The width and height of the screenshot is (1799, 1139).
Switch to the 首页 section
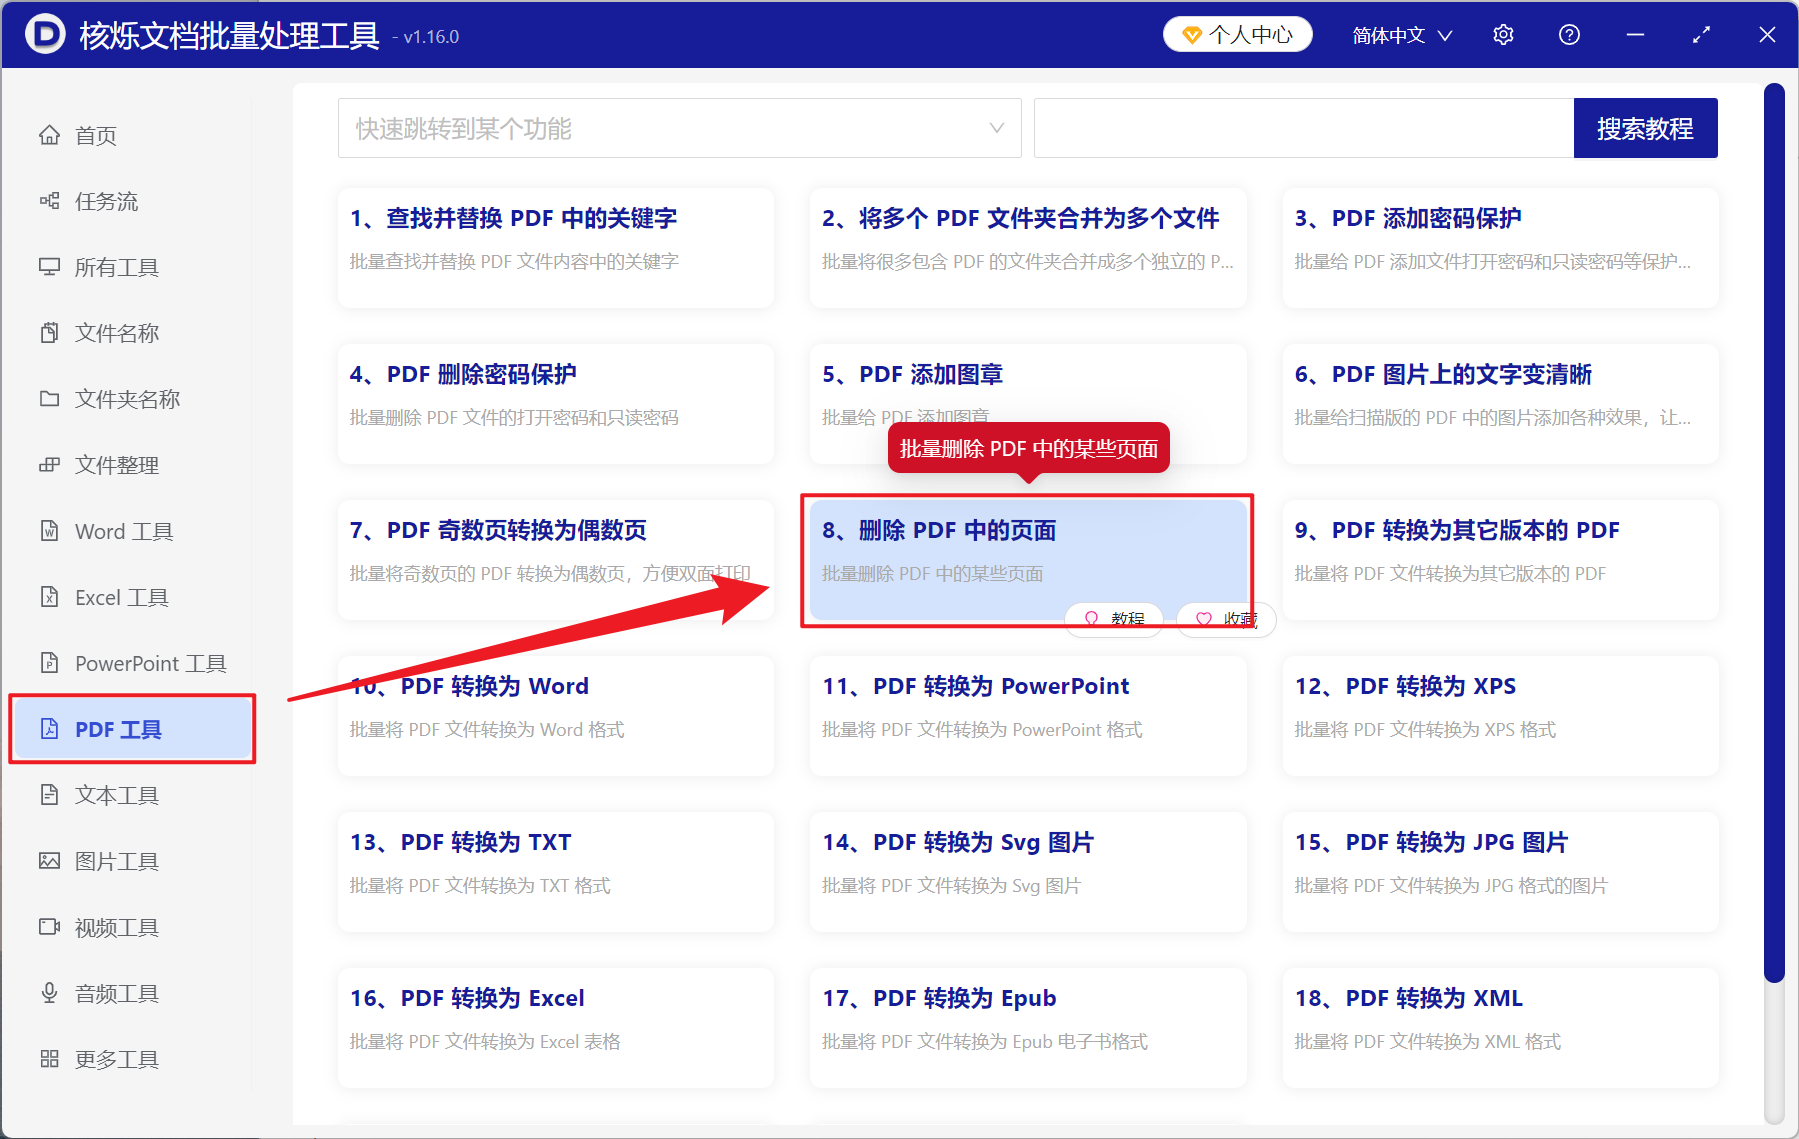click(x=95, y=135)
